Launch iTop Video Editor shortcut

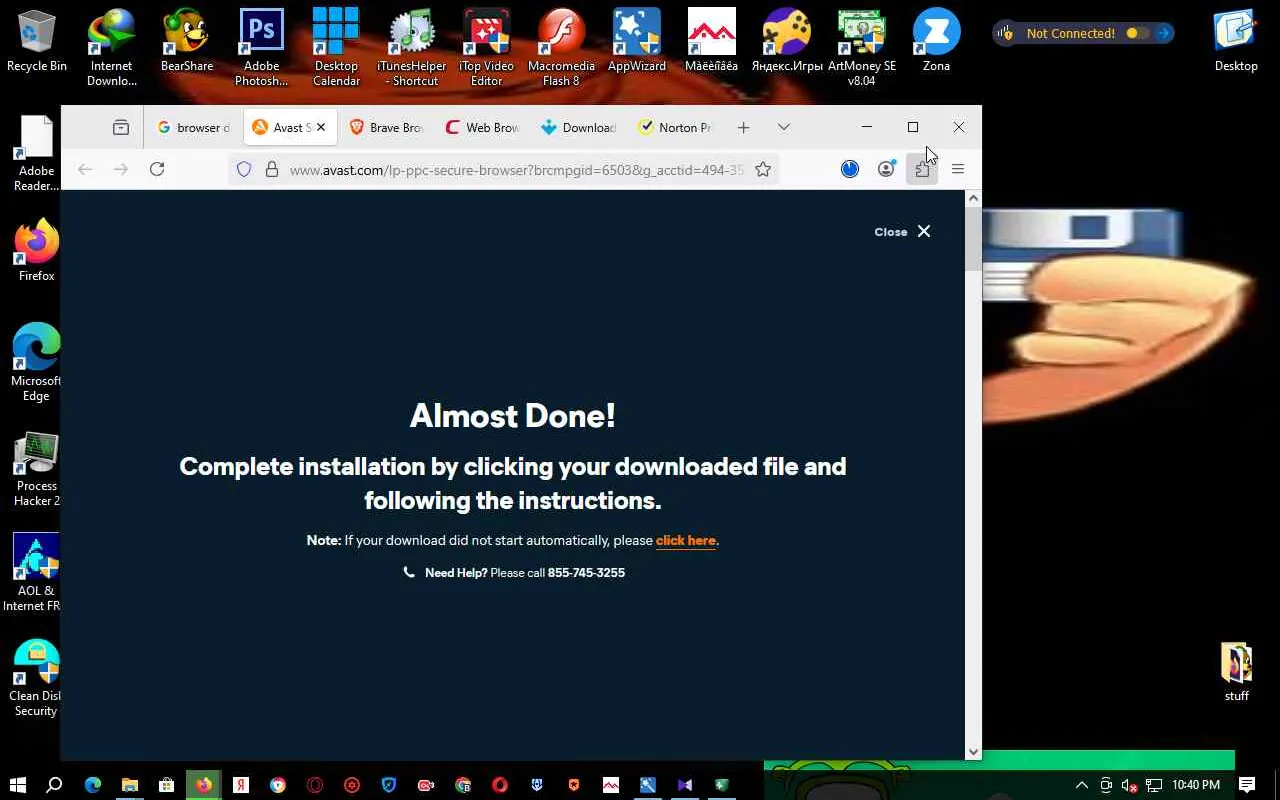point(486,48)
